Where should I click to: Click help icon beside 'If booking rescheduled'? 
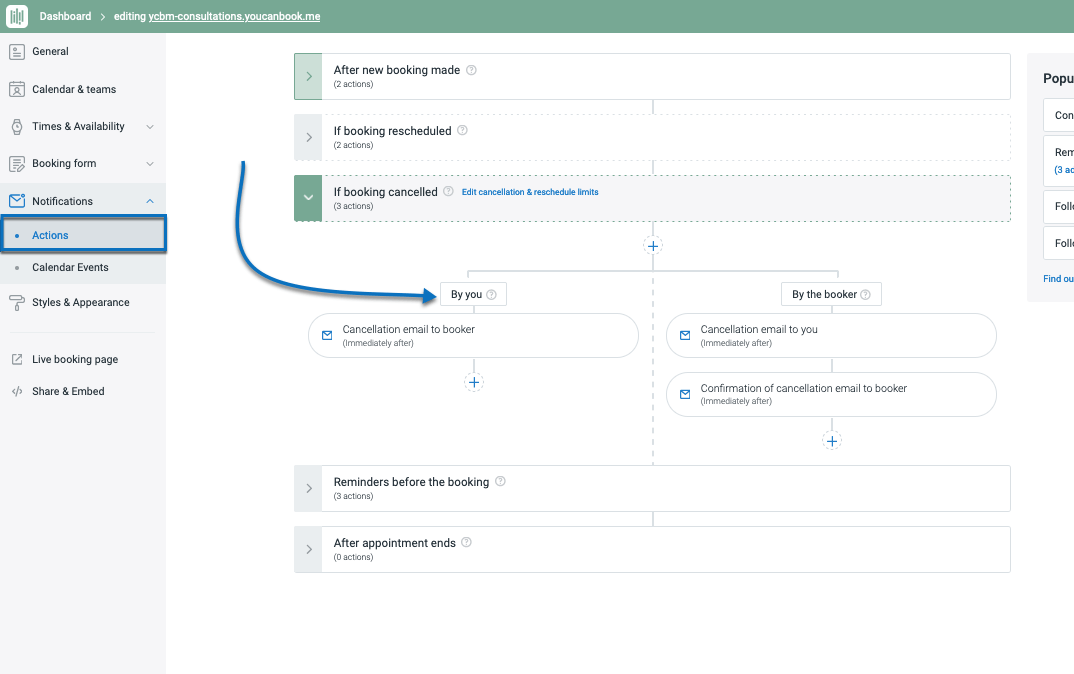tap(462, 130)
